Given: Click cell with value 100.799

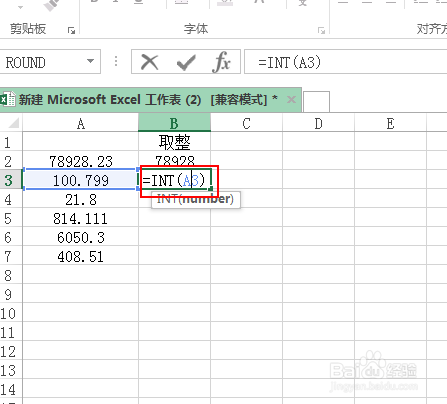Looking at the screenshot, I should pos(80,180).
